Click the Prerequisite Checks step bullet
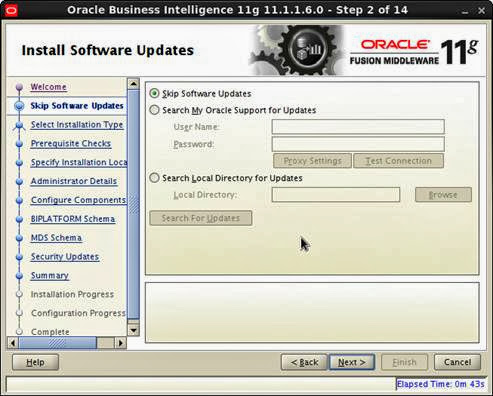The height and width of the screenshot is (396, 493). pyautogui.click(x=19, y=144)
